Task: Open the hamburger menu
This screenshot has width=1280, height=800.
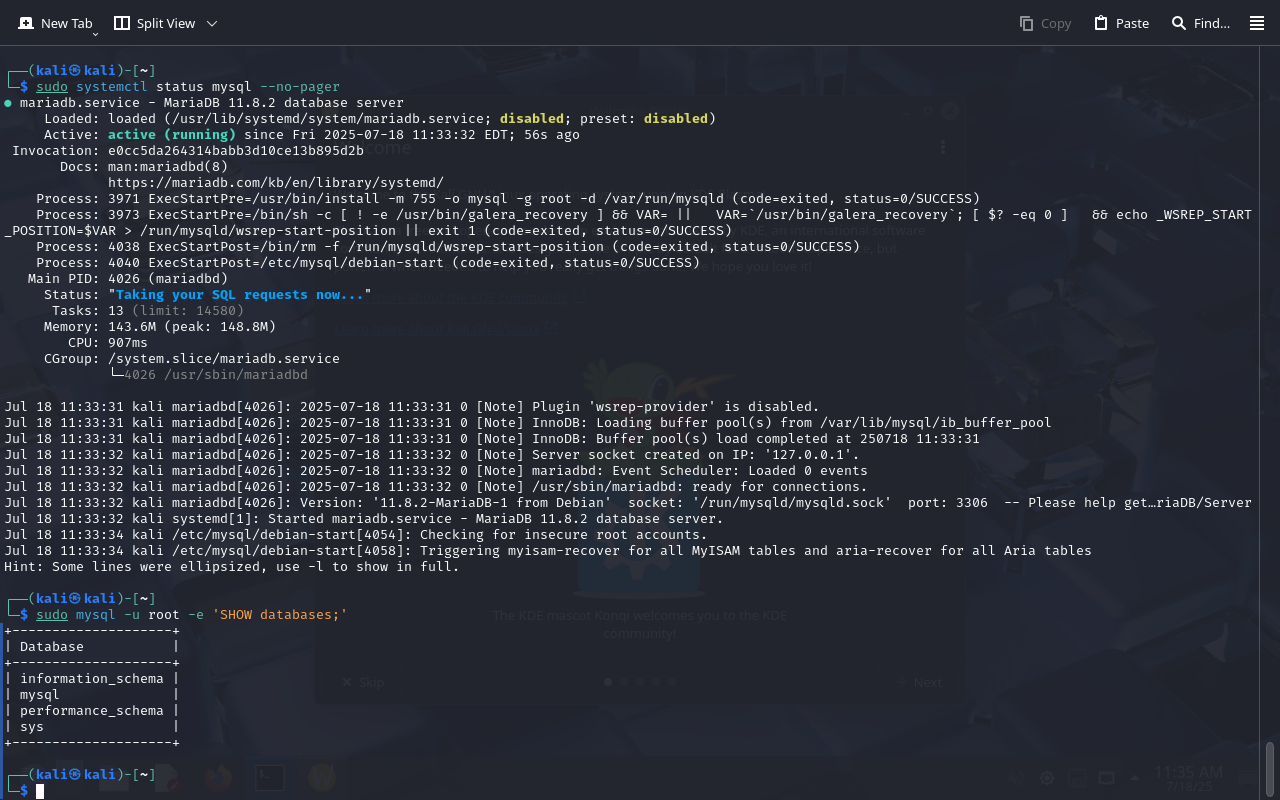Action: (1257, 23)
